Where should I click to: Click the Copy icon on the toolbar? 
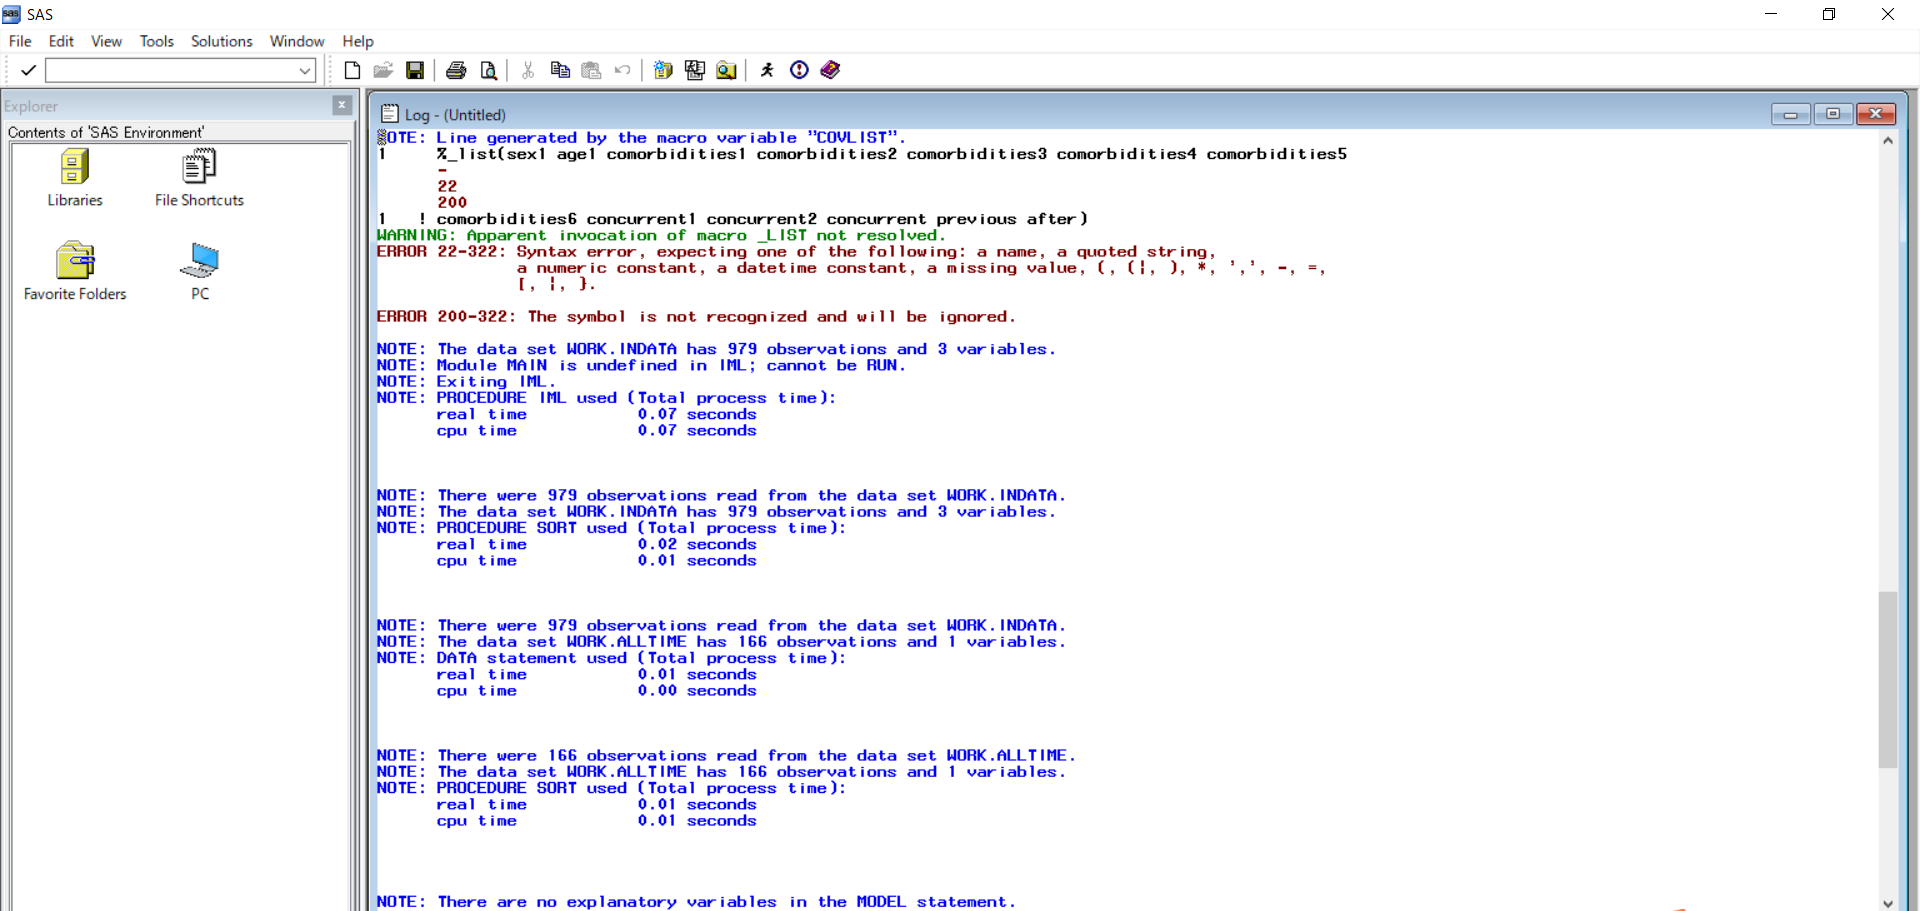coord(560,70)
